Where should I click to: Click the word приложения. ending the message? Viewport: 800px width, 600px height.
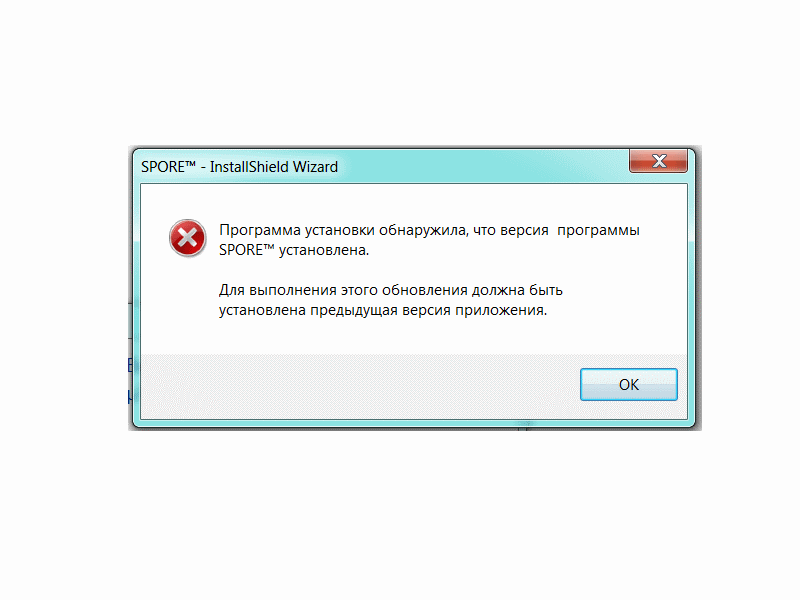pyautogui.click(x=501, y=310)
